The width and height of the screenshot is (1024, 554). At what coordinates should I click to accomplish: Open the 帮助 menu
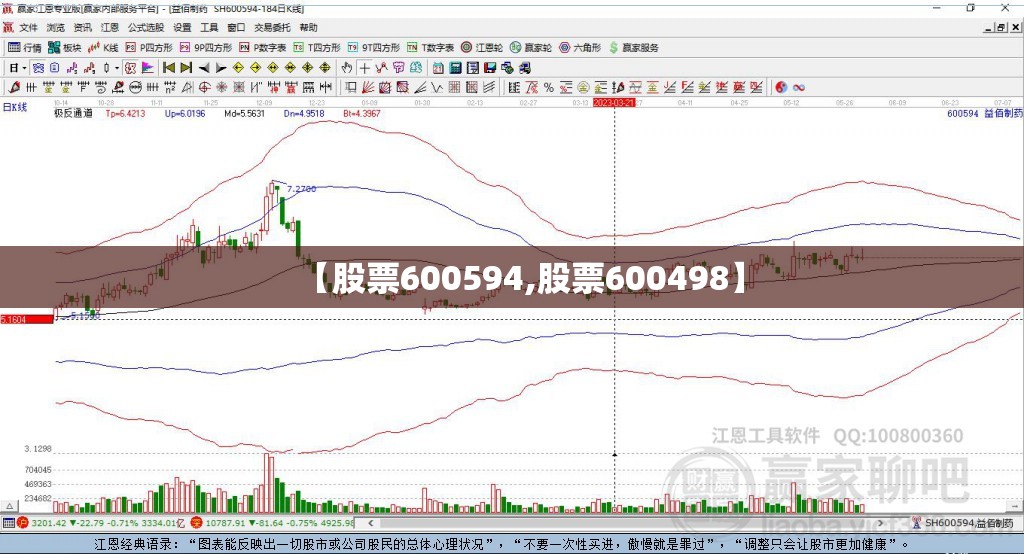[308, 27]
